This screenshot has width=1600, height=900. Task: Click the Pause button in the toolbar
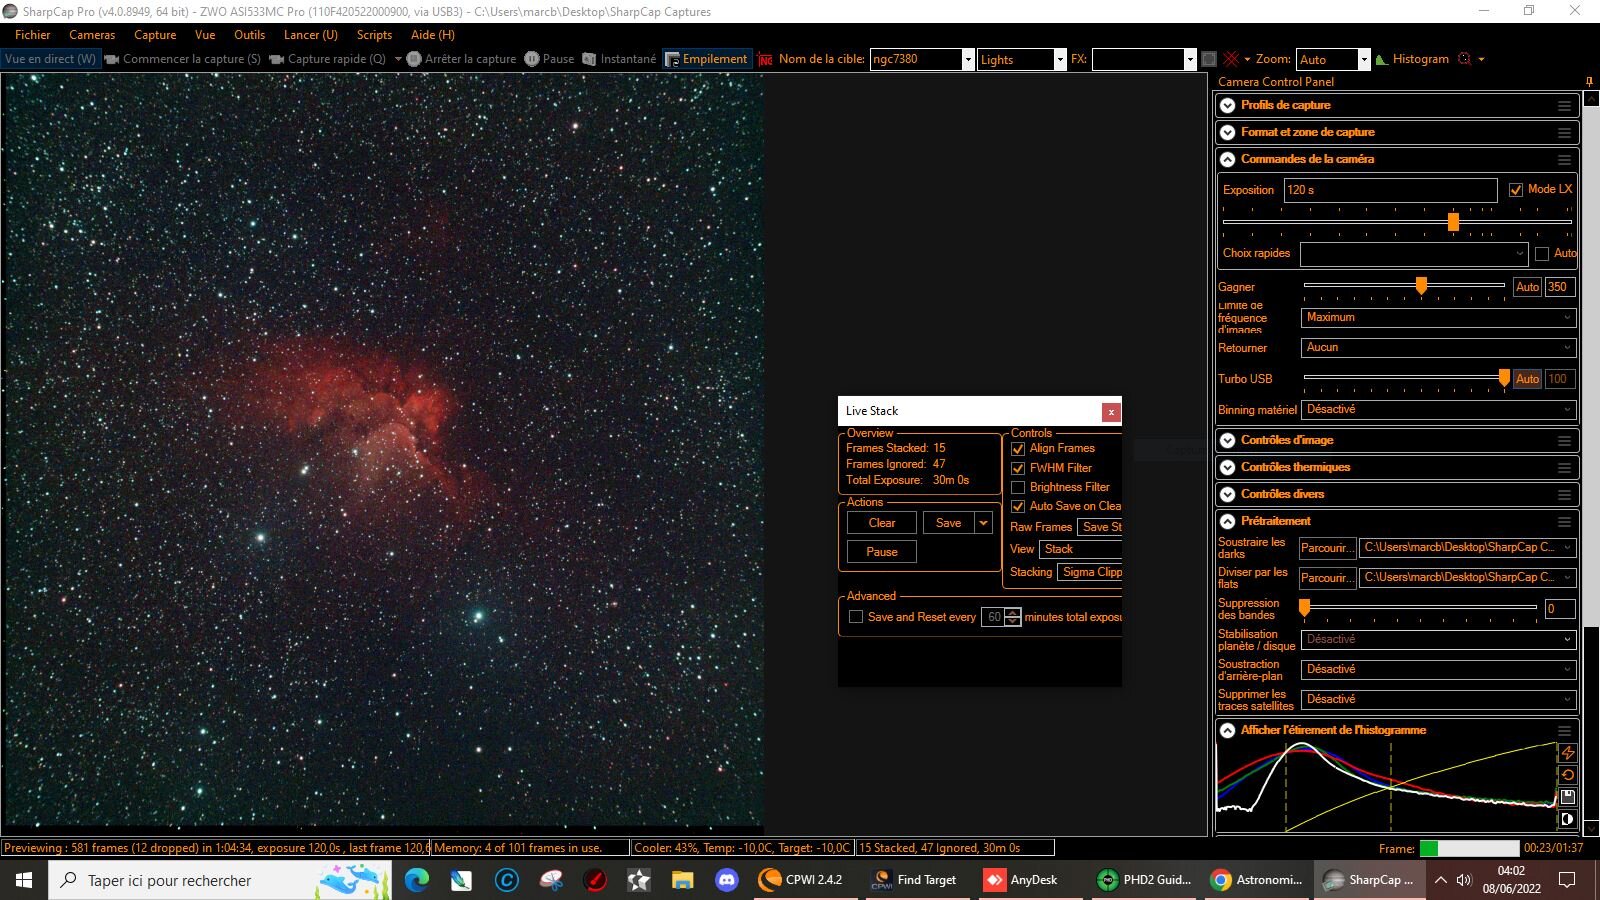coord(549,59)
